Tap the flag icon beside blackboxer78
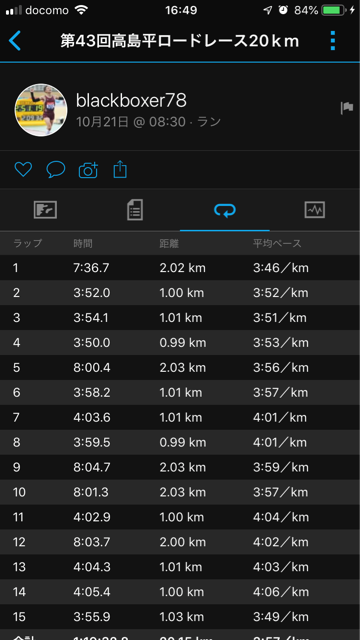The height and width of the screenshot is (640, 360). click(x=347, y=108)
